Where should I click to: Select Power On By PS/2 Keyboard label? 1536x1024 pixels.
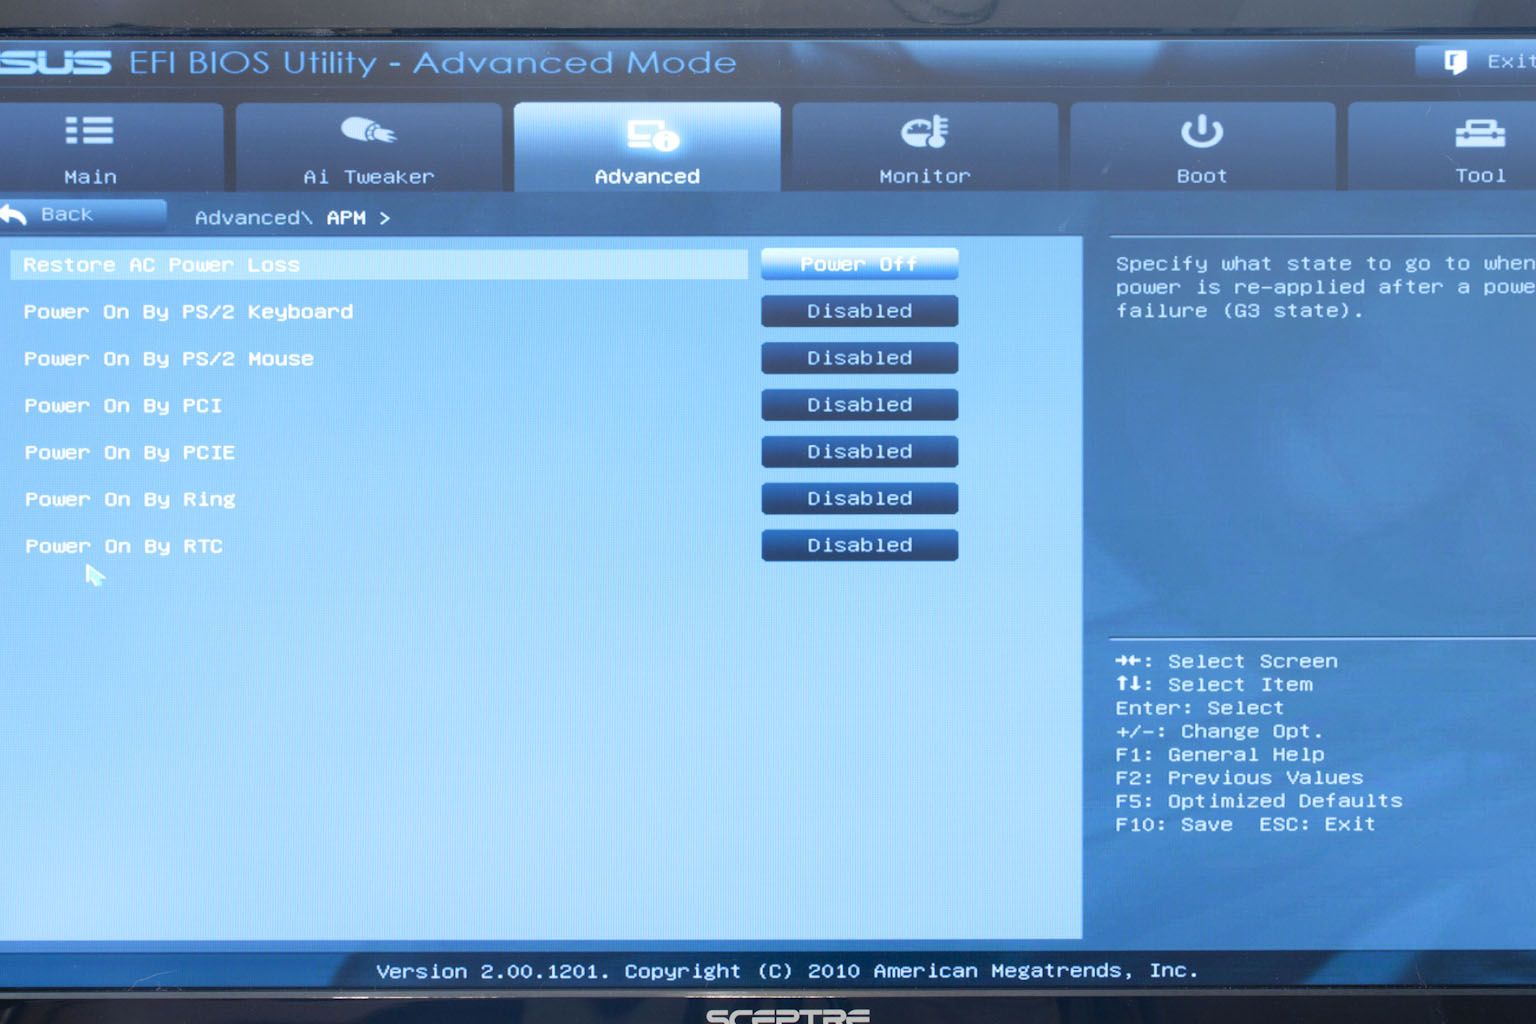click(188, 312)
